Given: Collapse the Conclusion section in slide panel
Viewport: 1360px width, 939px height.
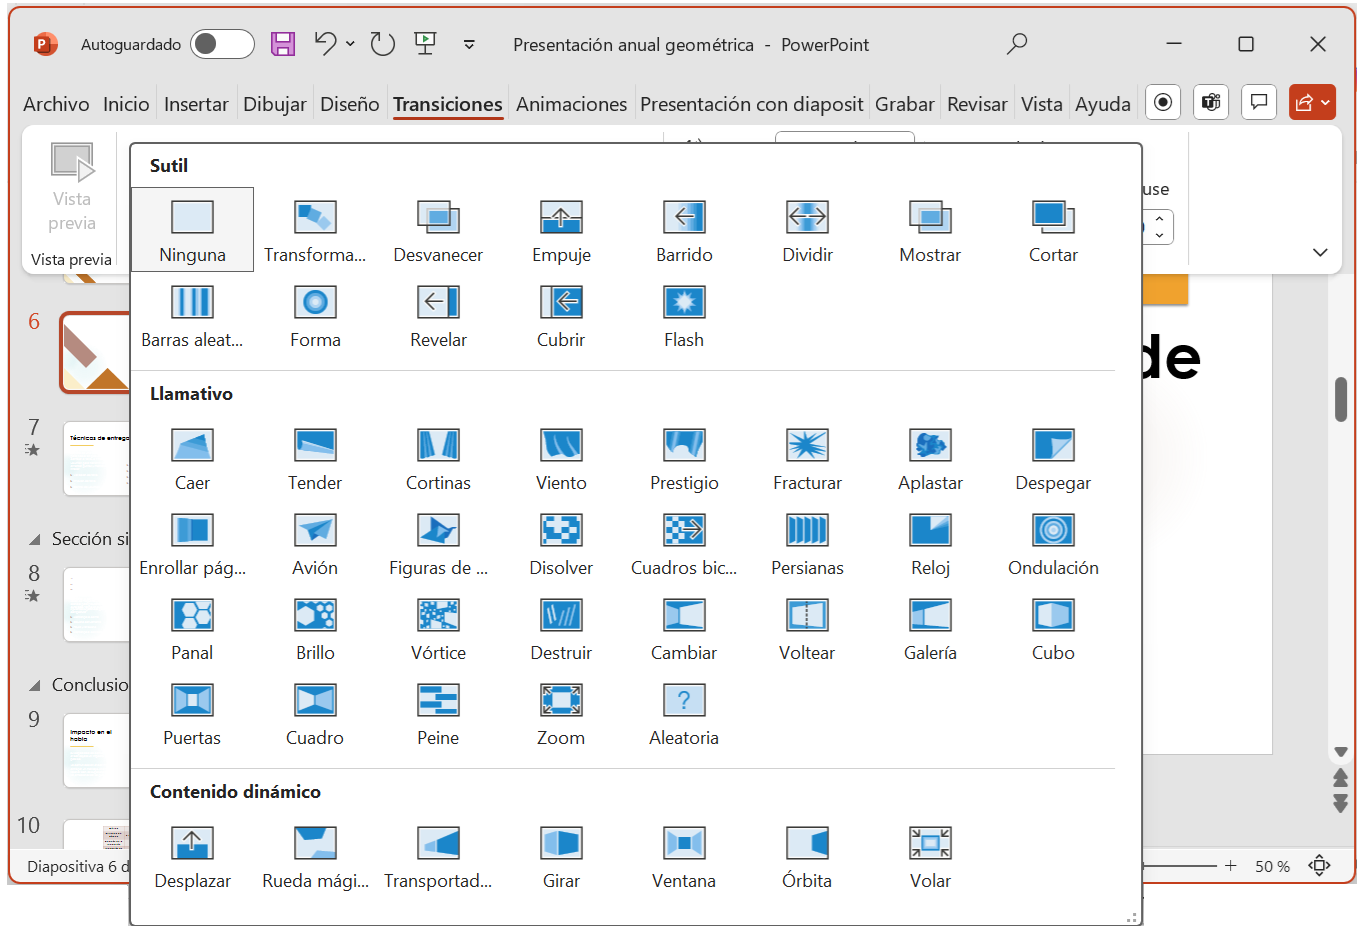Looking at the screenshot, I should [35, 686].
